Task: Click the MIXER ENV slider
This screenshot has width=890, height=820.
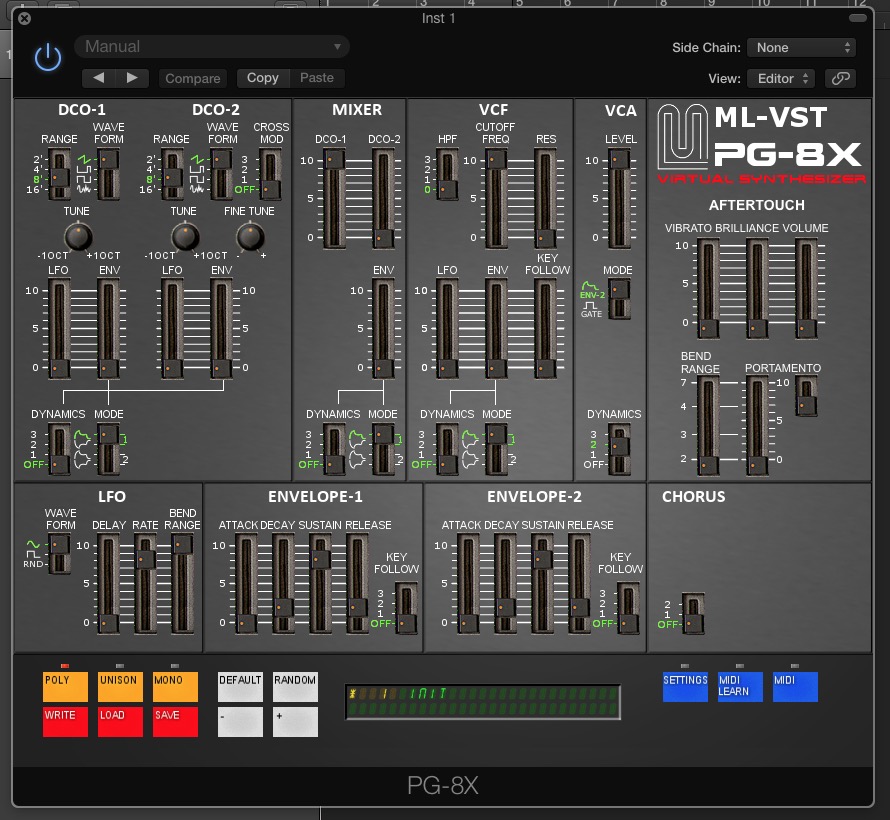Action: point(384,329)
